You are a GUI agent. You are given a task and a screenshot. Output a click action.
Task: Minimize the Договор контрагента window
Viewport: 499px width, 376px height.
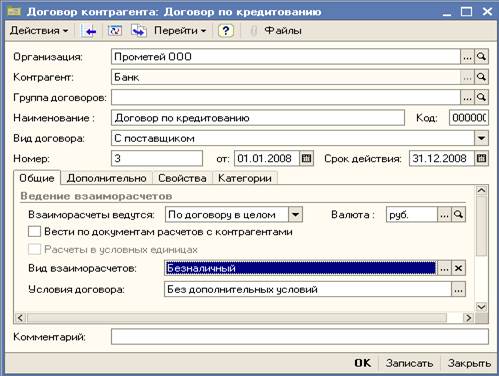pyautogui.click(x=447, y=12)
